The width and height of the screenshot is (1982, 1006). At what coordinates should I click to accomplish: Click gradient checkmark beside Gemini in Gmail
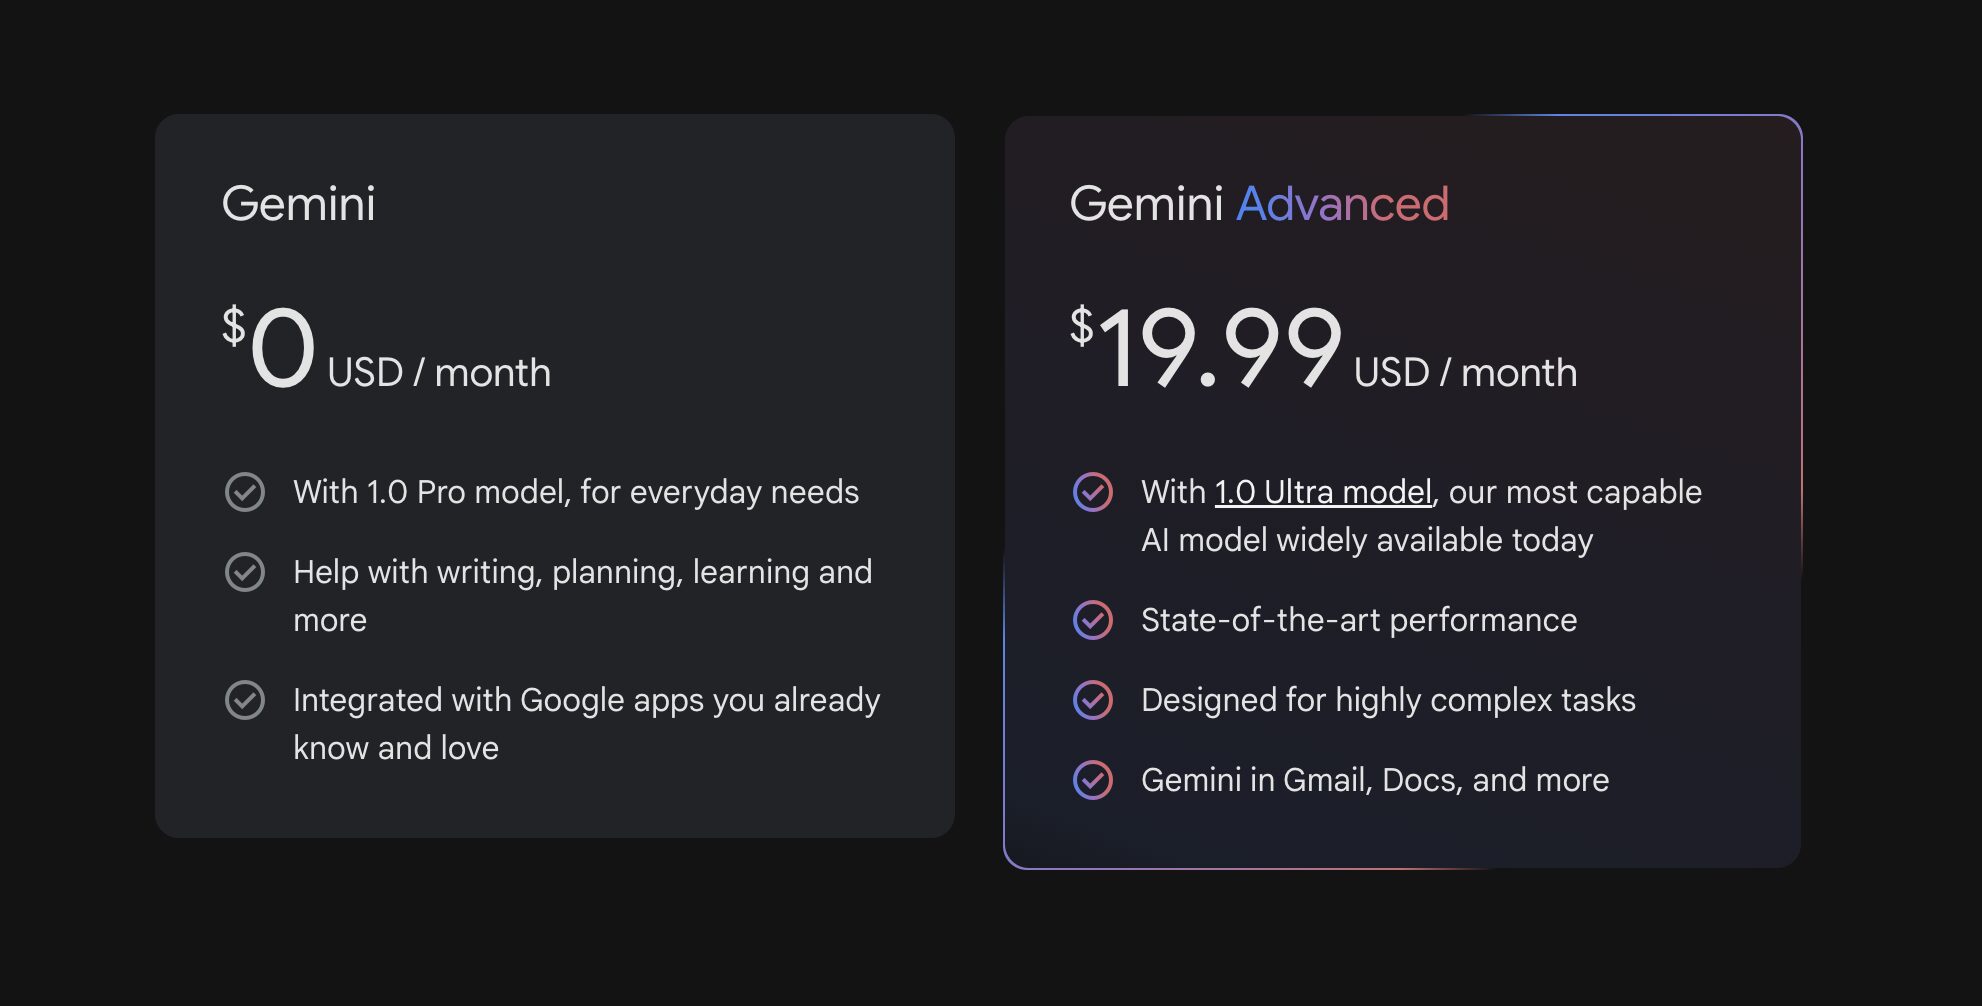(x=1093, y=780)
